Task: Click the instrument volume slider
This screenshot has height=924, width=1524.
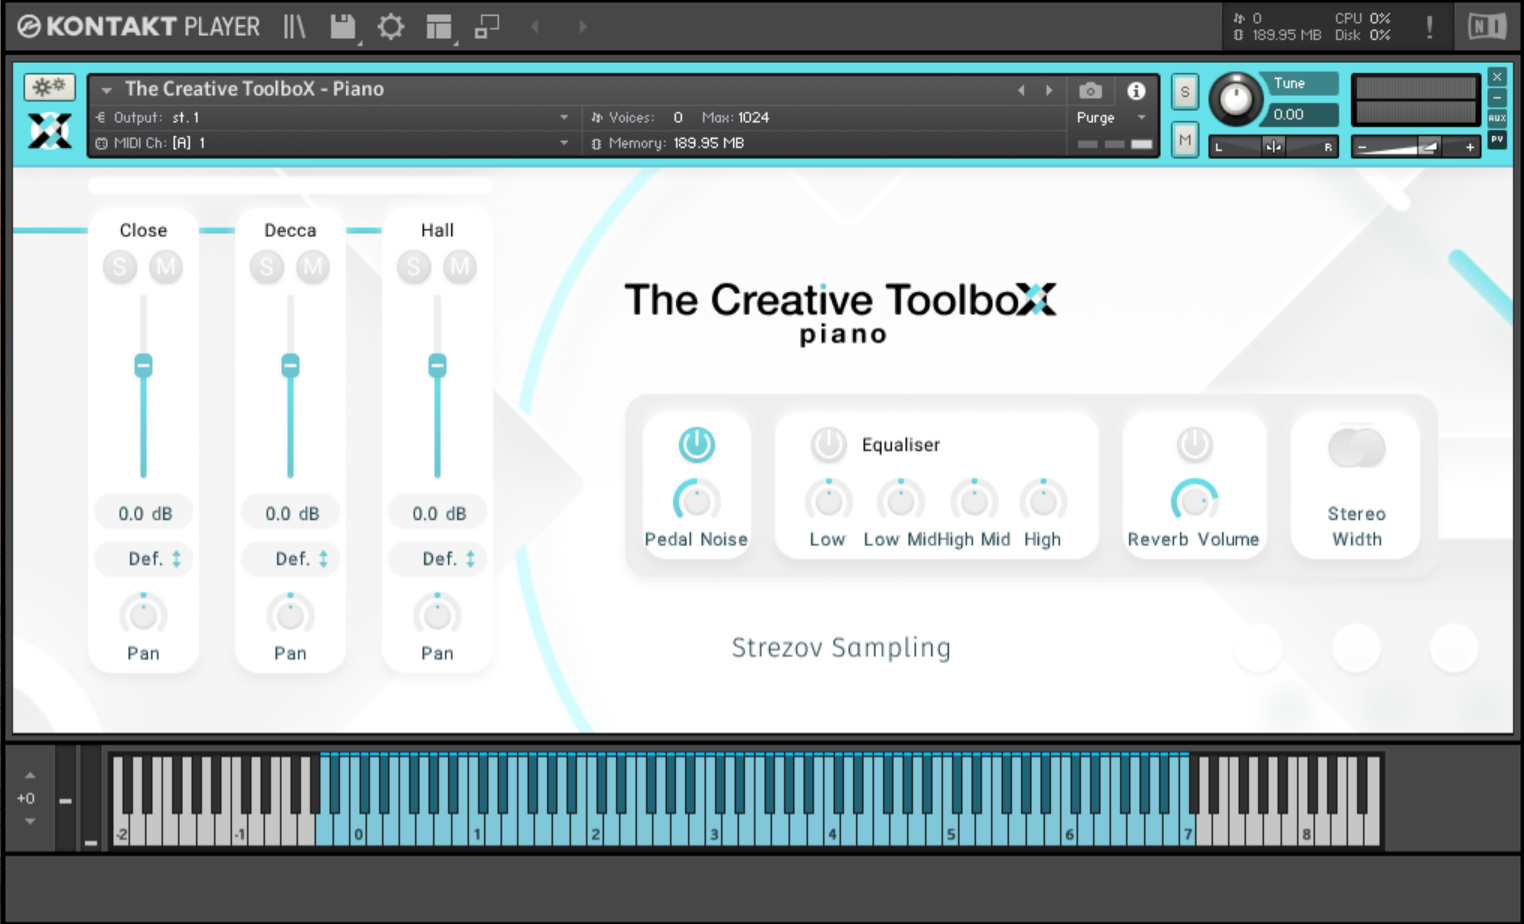Action: (1415, 147)
